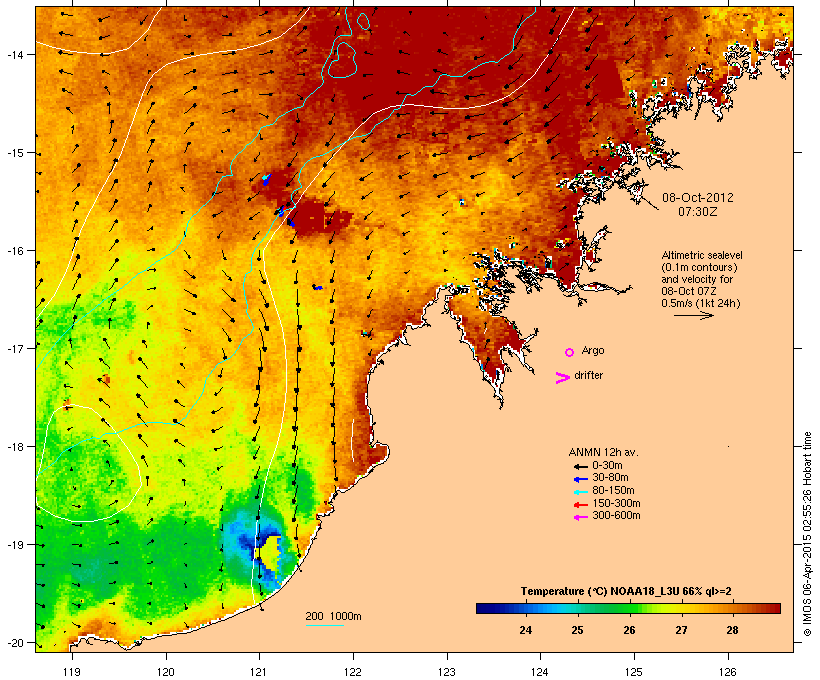Click the Argo legend label
The image size is (820, 680).
coord(593,350)
